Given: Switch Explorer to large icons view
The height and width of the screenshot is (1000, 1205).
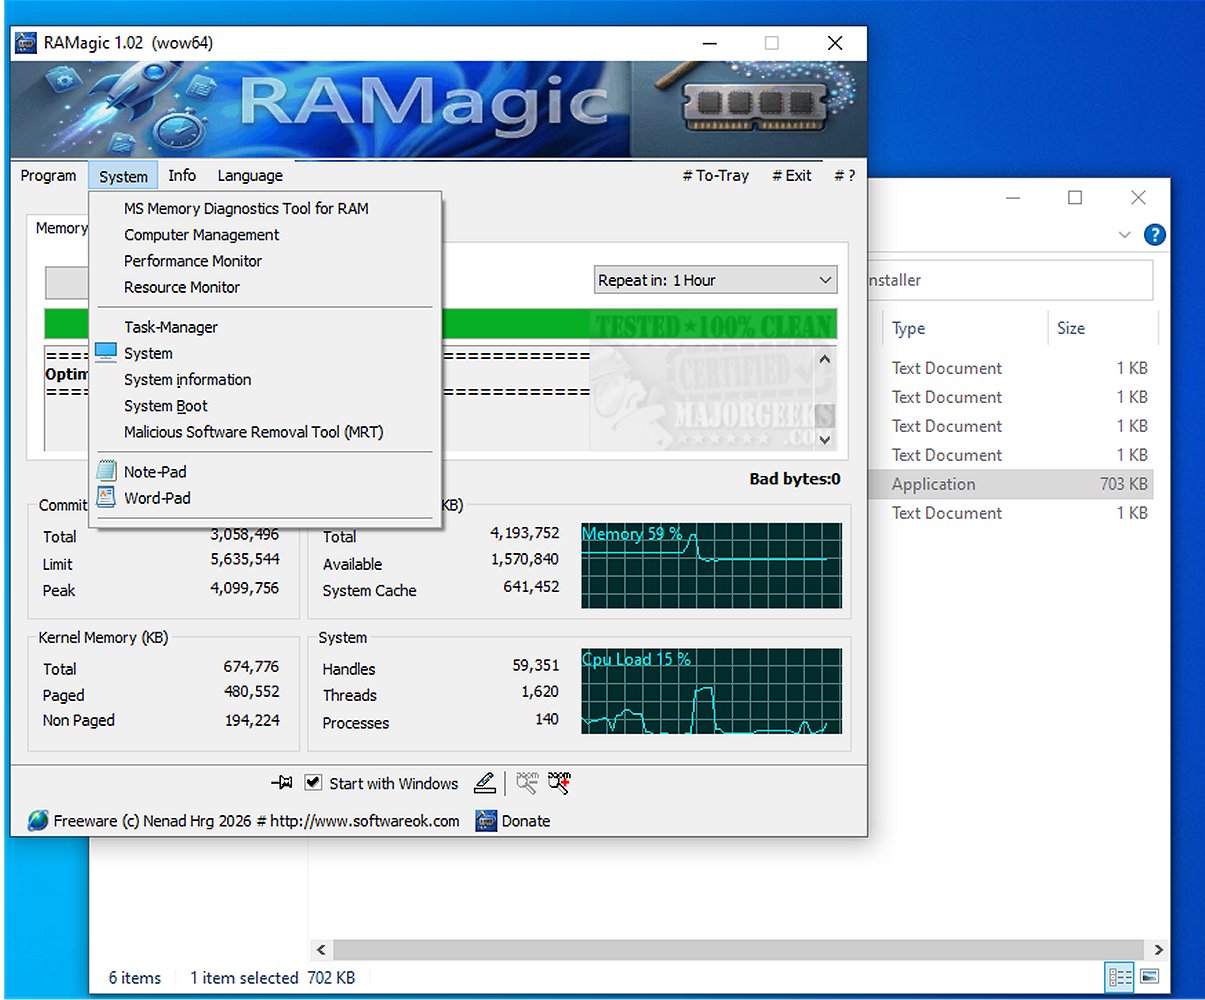Looking at the screenshot, I should click(x=1150, y=977).
